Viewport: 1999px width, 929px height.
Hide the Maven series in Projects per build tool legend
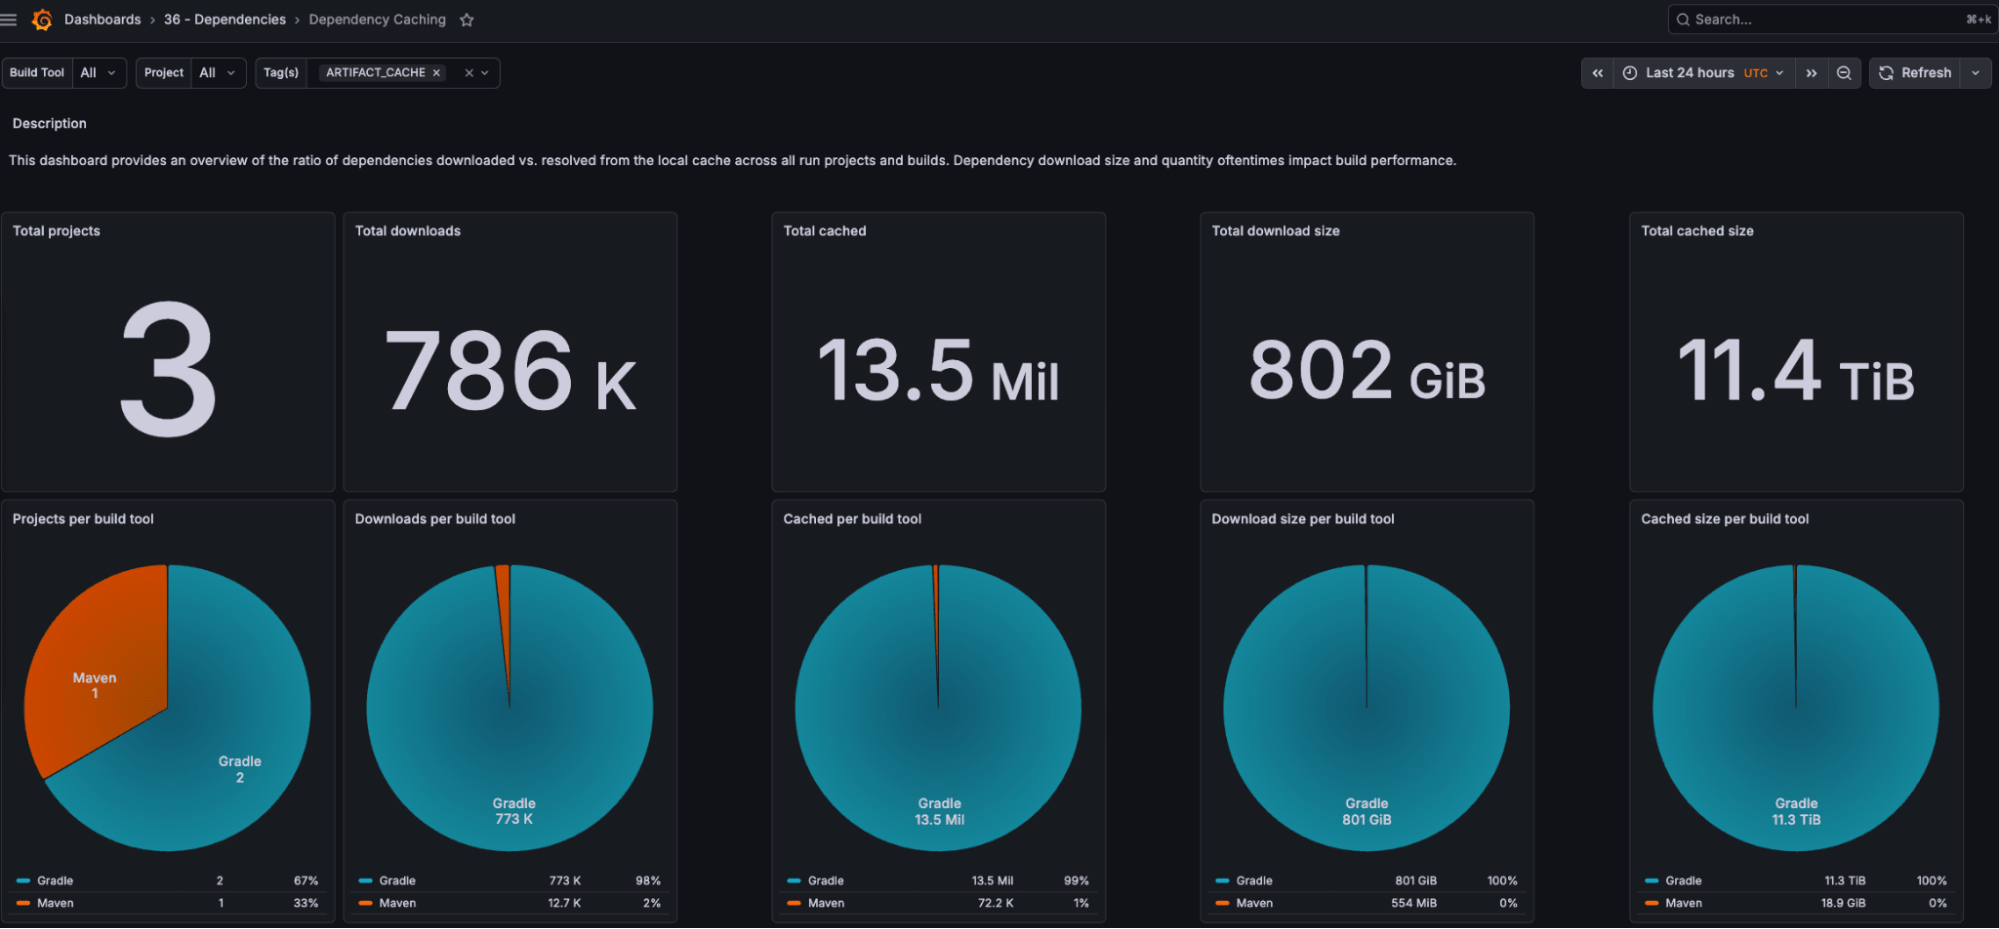tap(55, 902)
